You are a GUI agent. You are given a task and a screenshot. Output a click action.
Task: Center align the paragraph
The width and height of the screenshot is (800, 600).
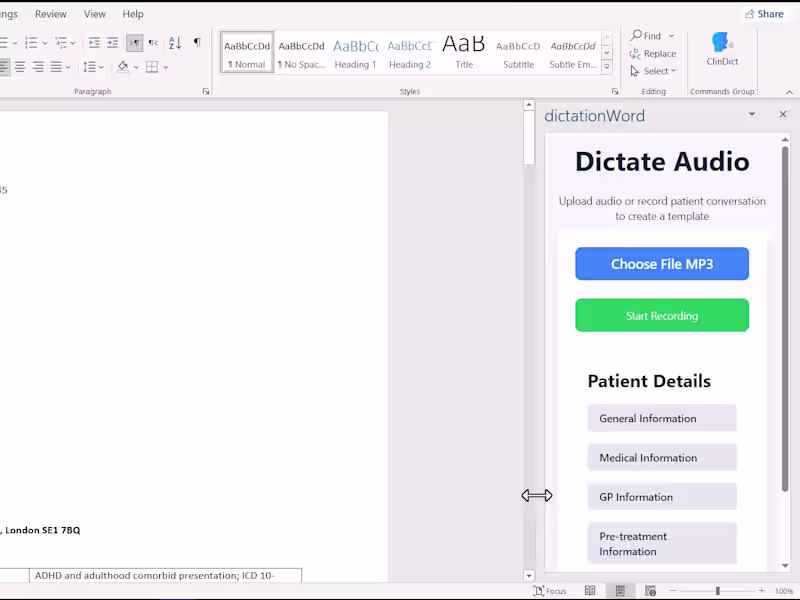coord(20,67)
